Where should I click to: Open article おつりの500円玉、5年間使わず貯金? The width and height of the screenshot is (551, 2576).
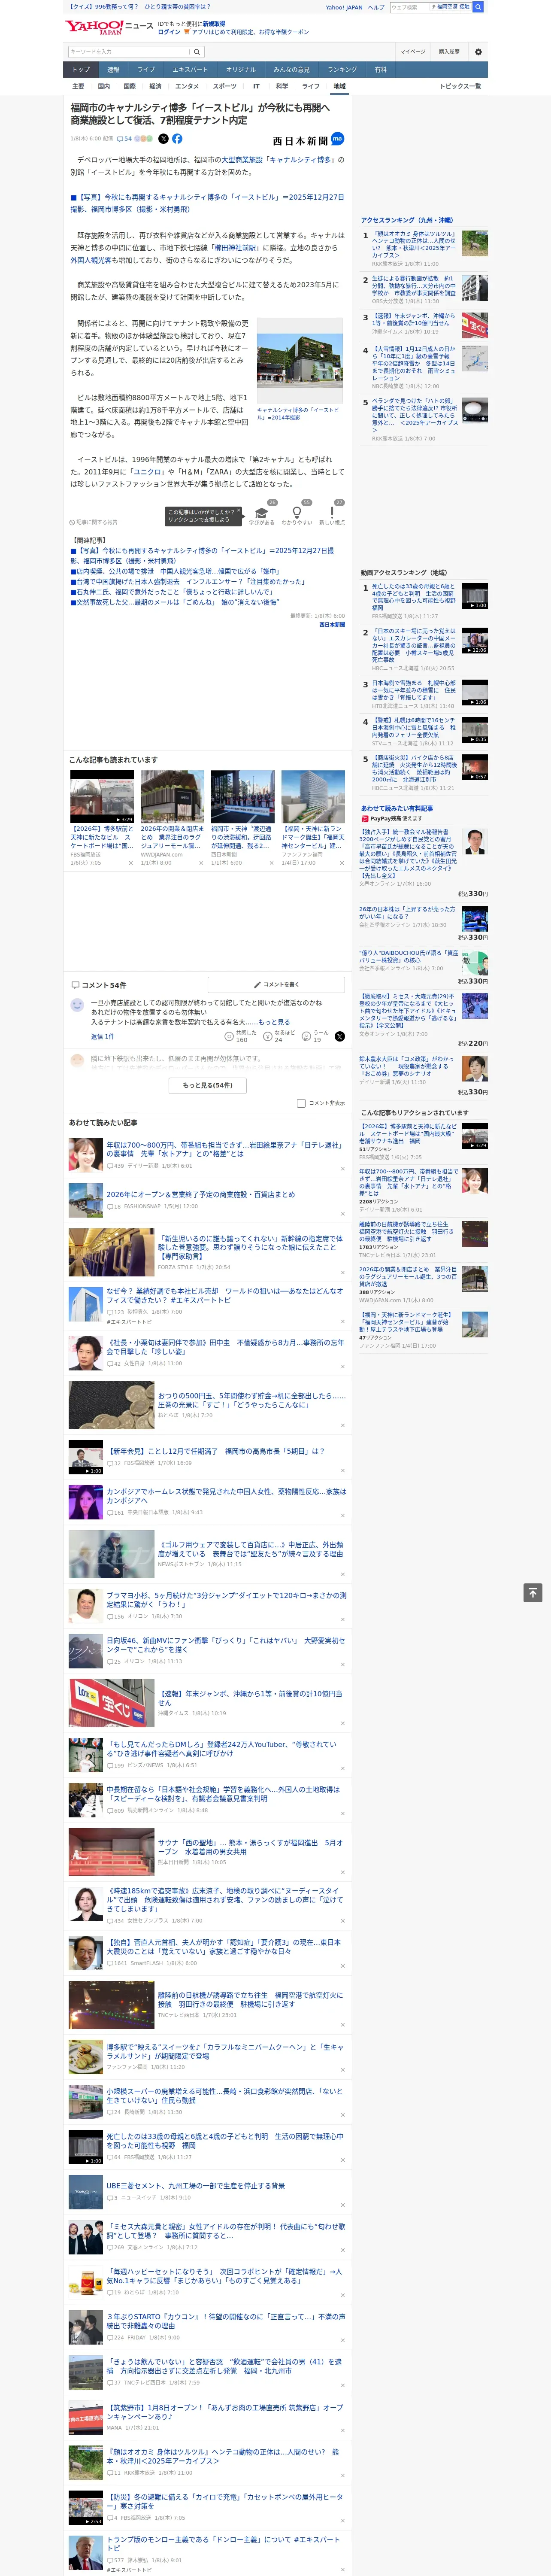[x=252, y=1400]
